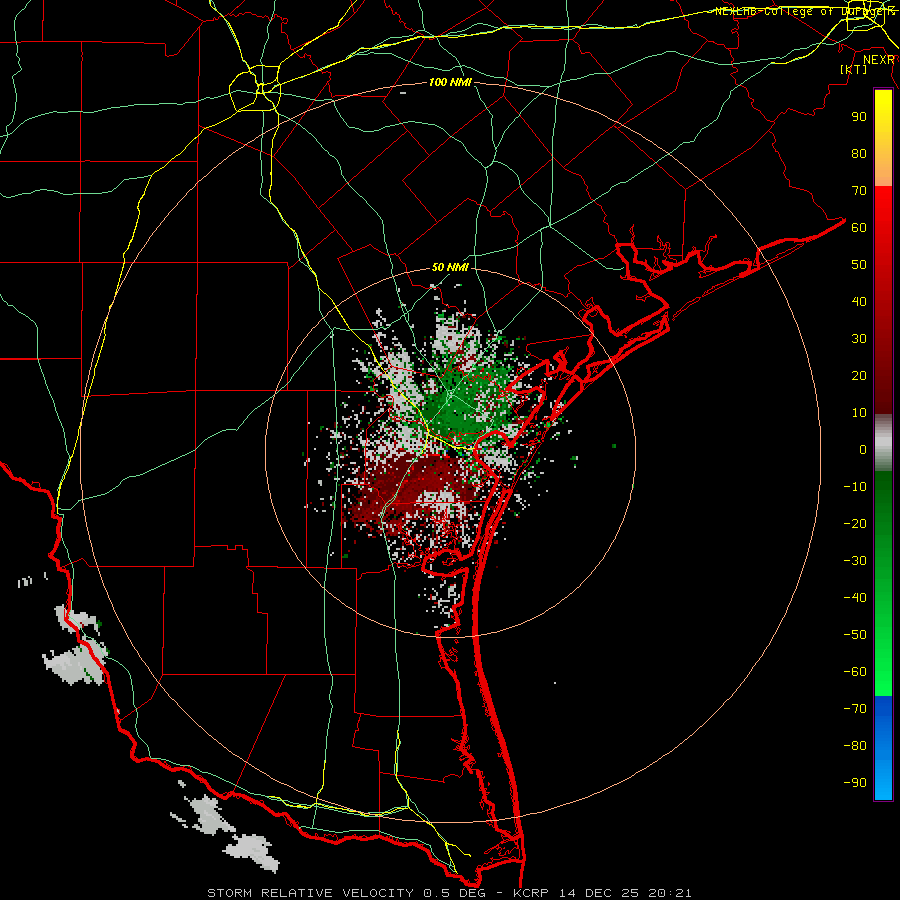Pick the blue segment of the color bar
This screenshot has width=900, height=900.
[x=883, y=748]
